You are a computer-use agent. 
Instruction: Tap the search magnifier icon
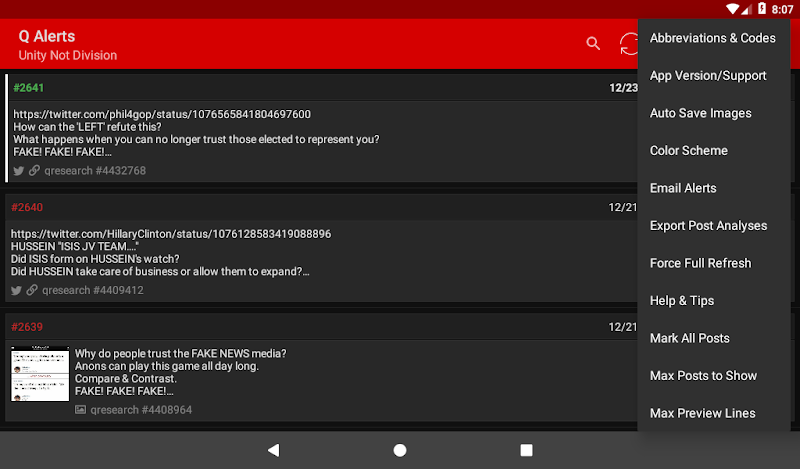point(593,43)
